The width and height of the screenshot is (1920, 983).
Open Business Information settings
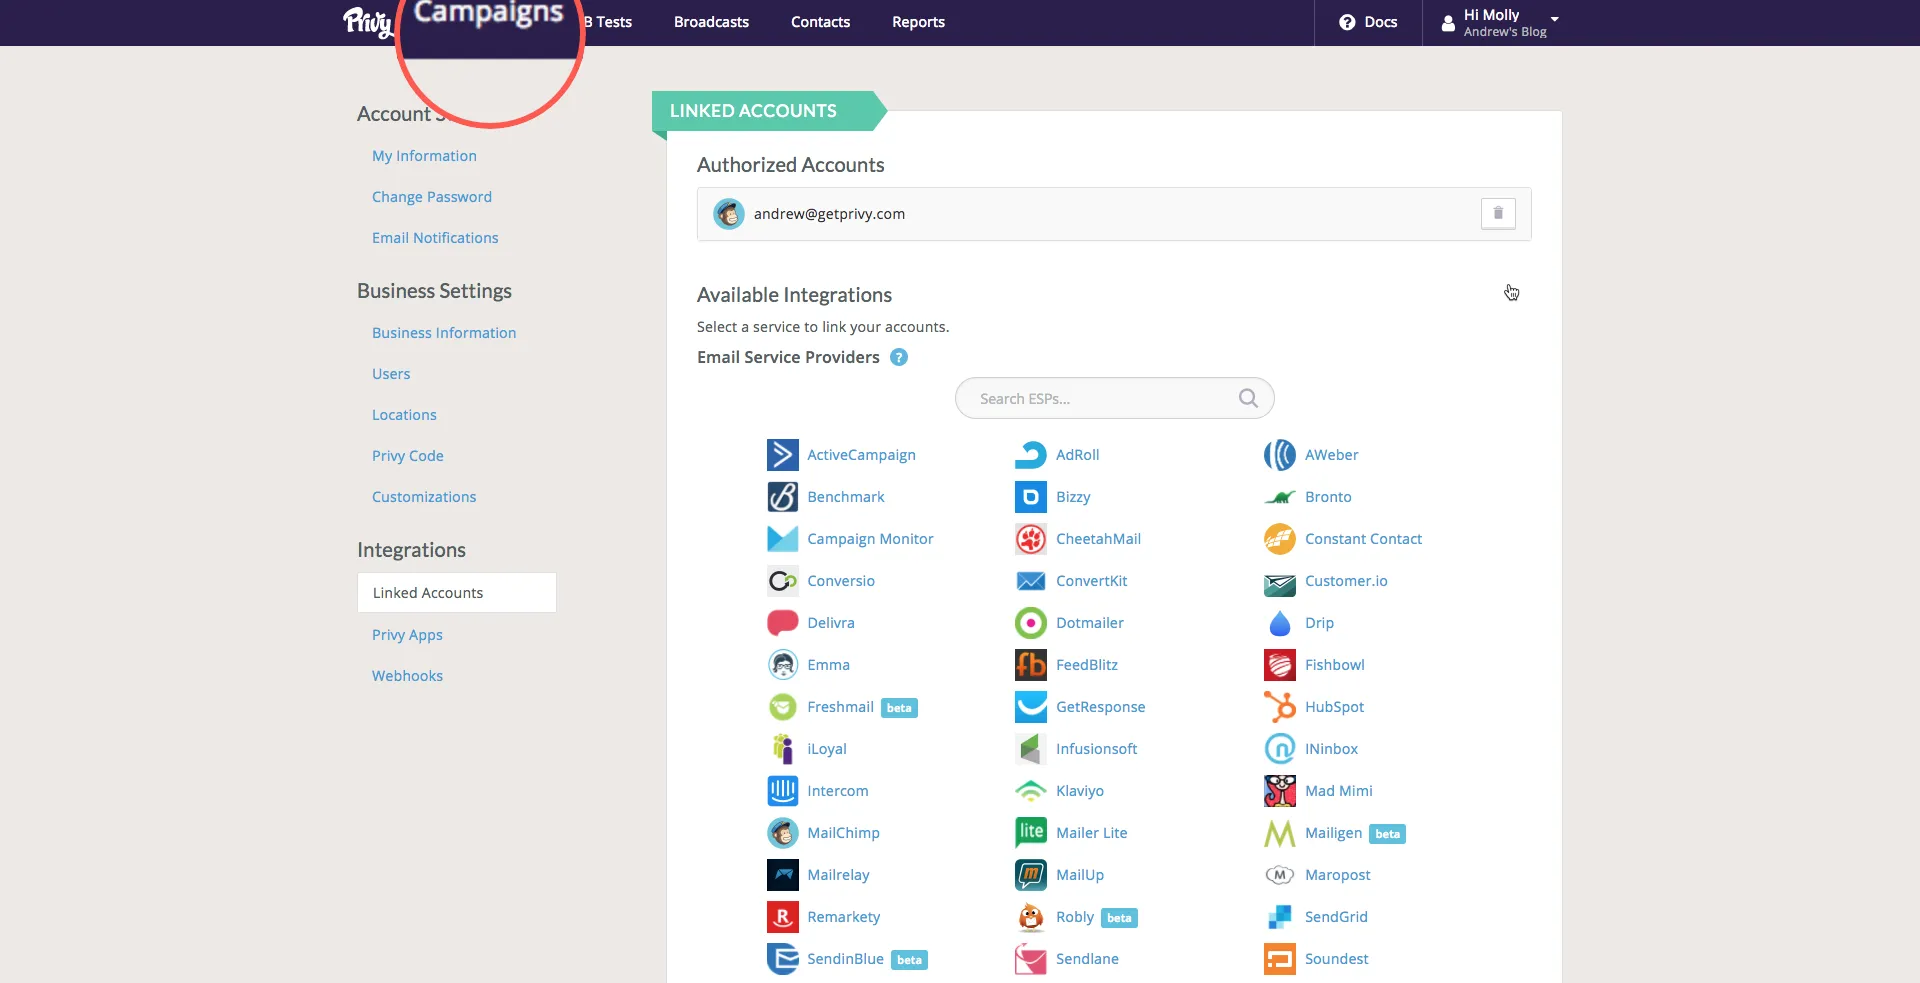click(x=444, y=333)
